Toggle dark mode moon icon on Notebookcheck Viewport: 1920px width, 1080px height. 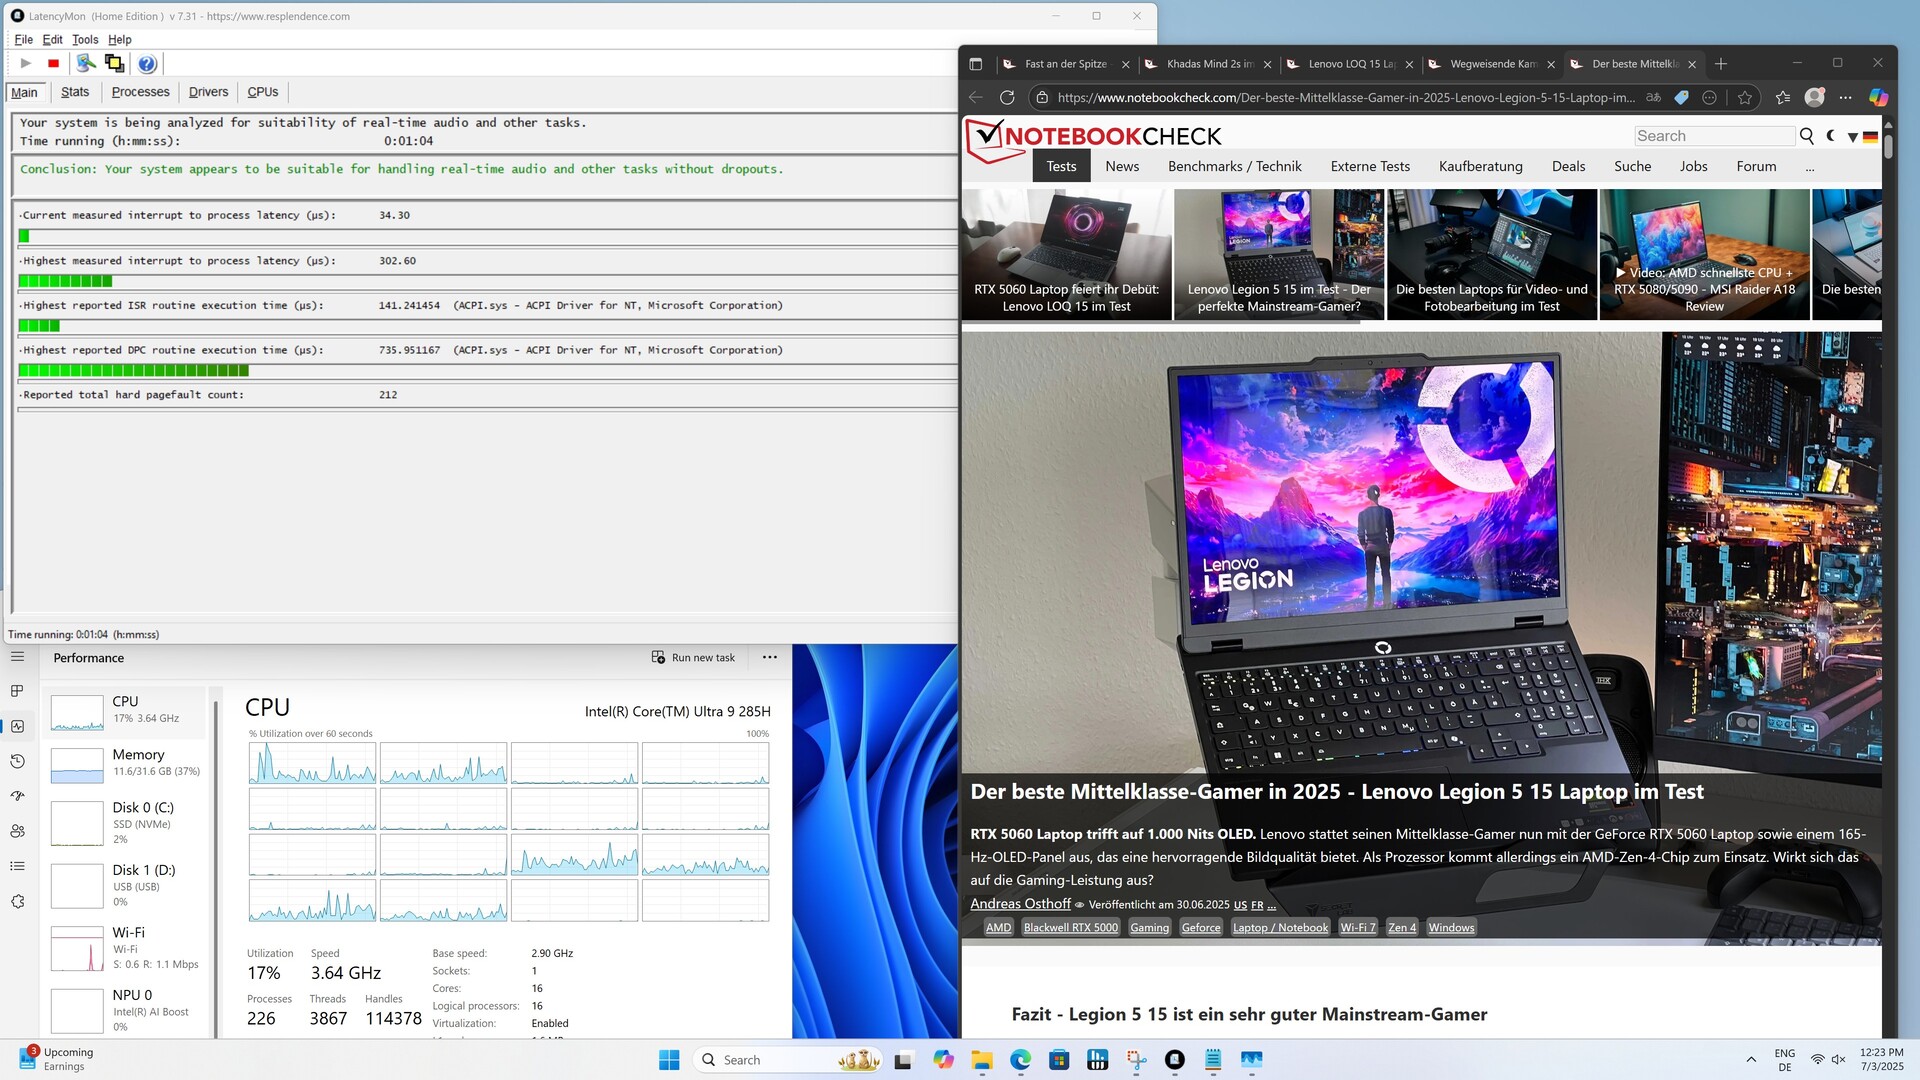pyautogui.click(x=1830, y=136)
